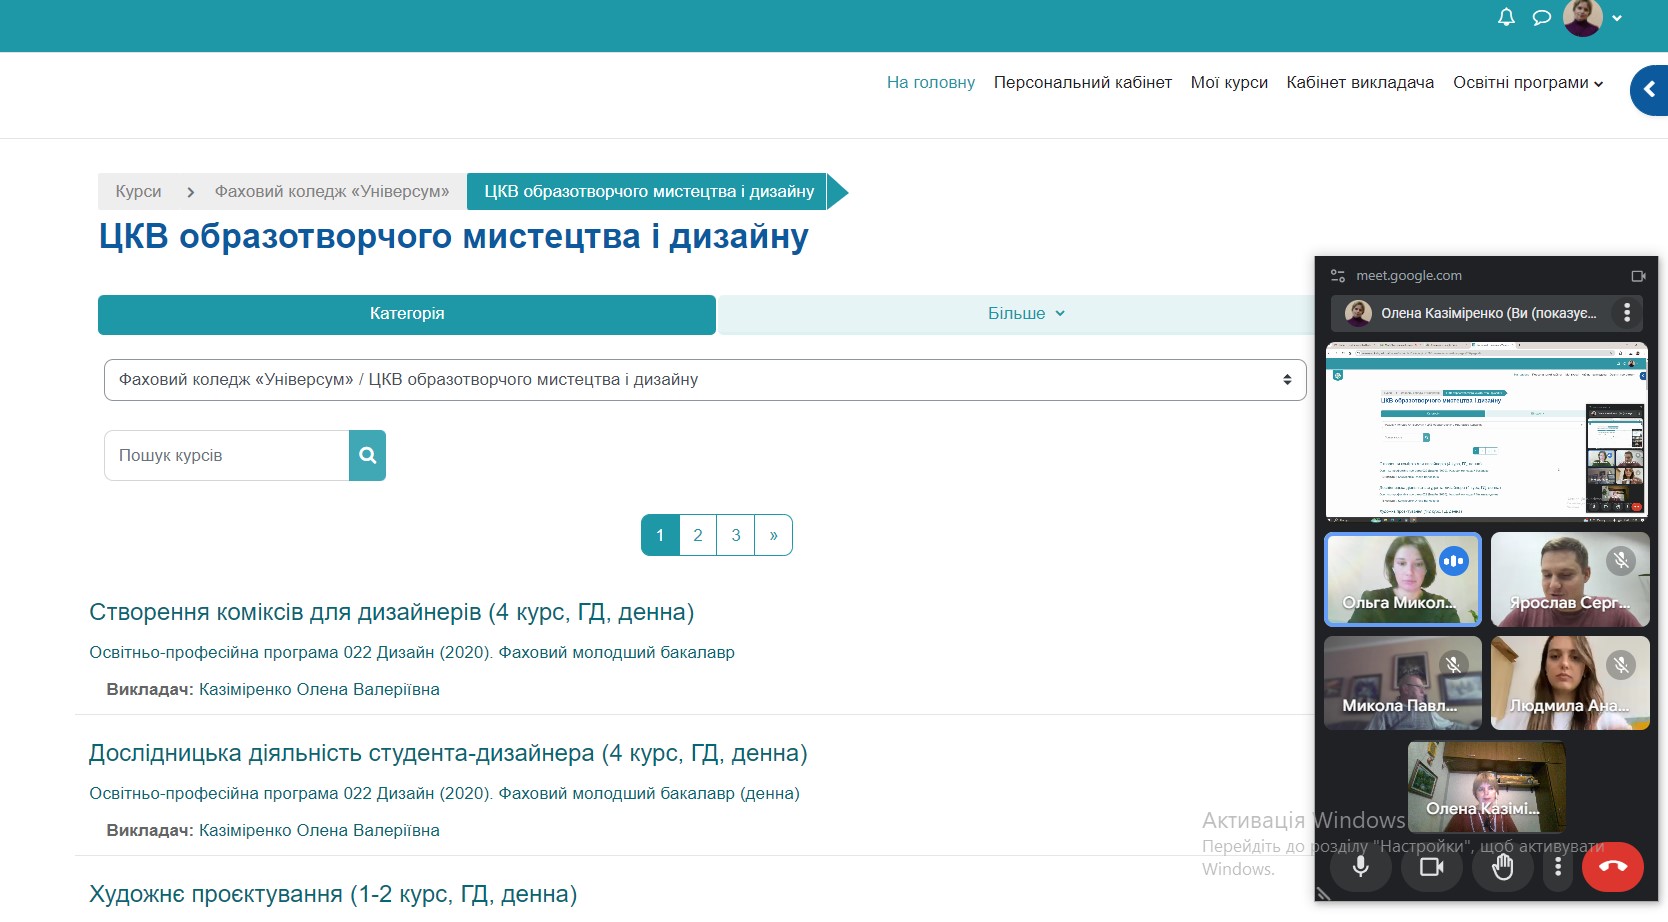This screenshot has height=922, width=1668.
Task: Click the Пошук курсів search field
Action: pyautogui.click(x=227, y=455)
